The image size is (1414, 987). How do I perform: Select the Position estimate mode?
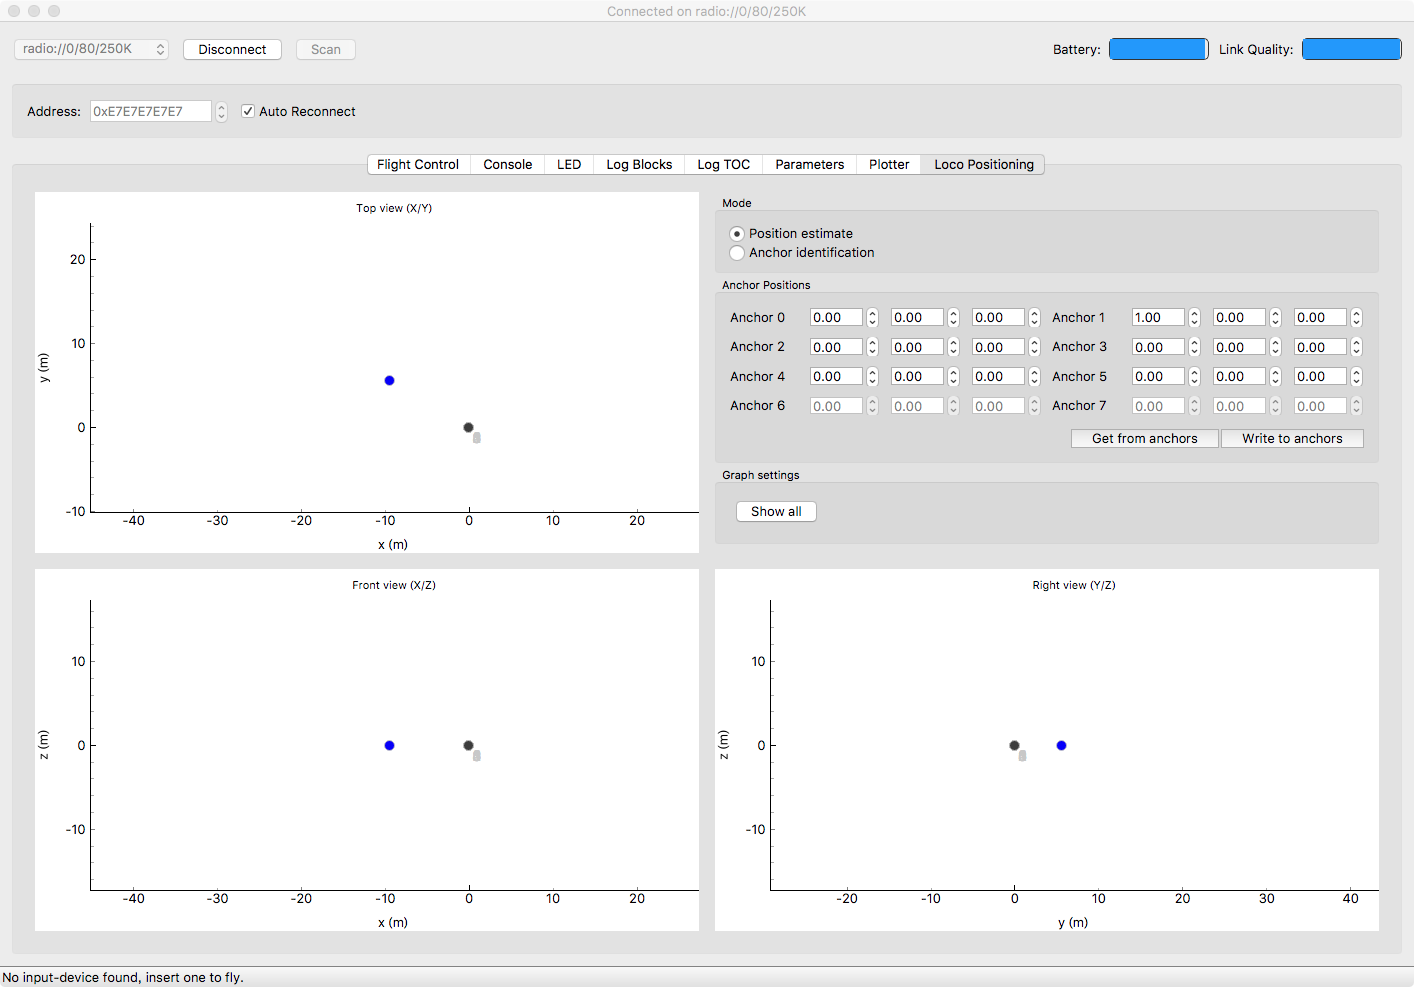pos(737,233)
